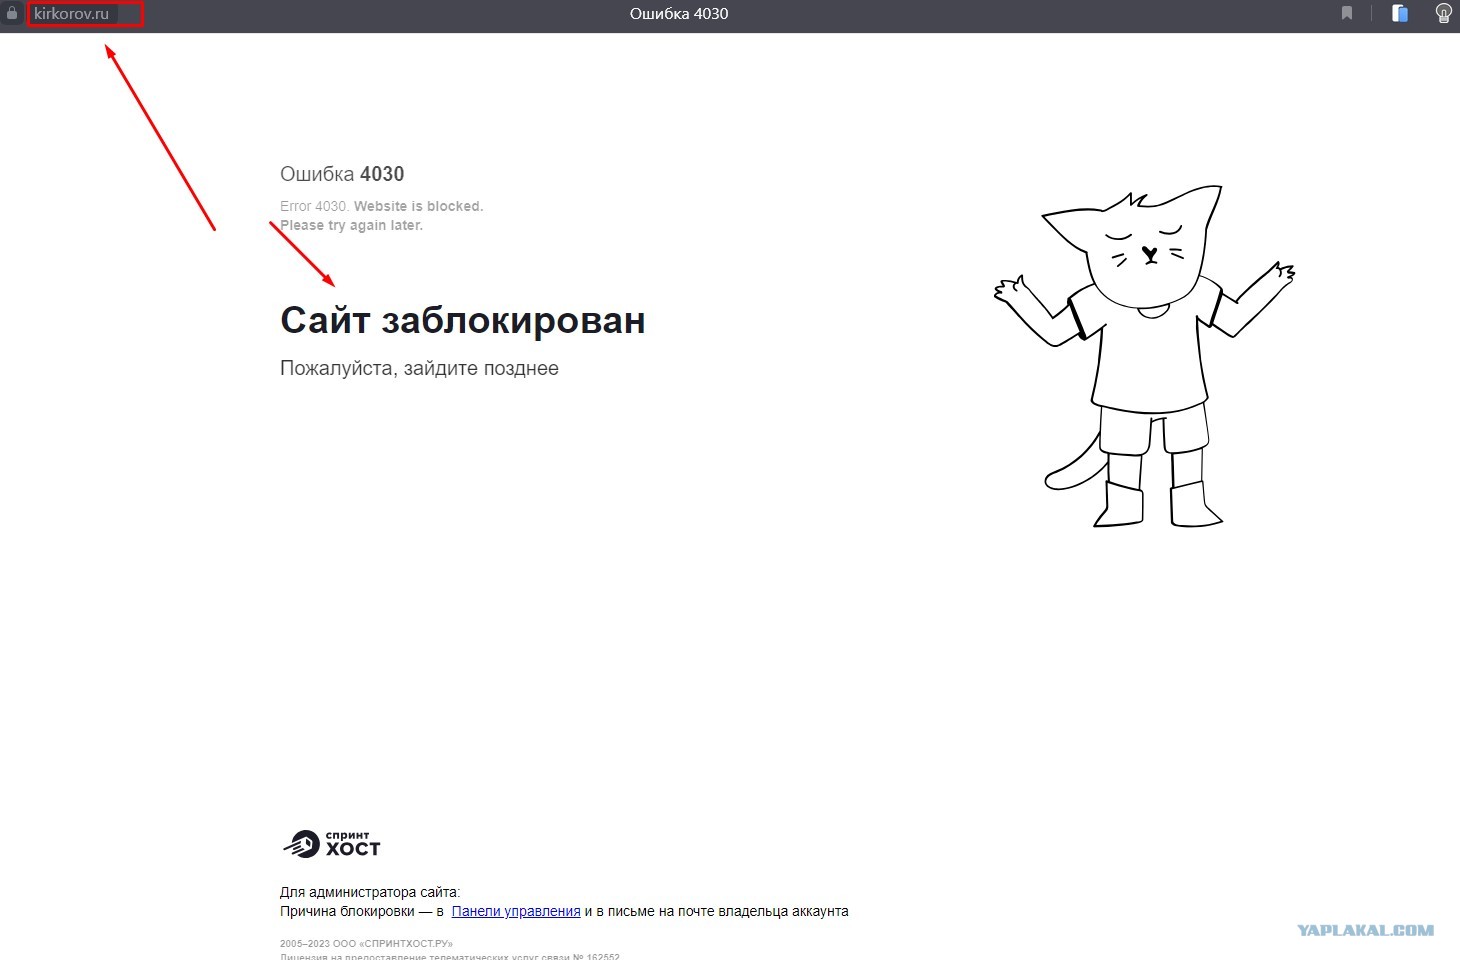Open the "Панели управления" link
Image resolution: width=1460 pixels, height=960 pixels.
[516, 911]
